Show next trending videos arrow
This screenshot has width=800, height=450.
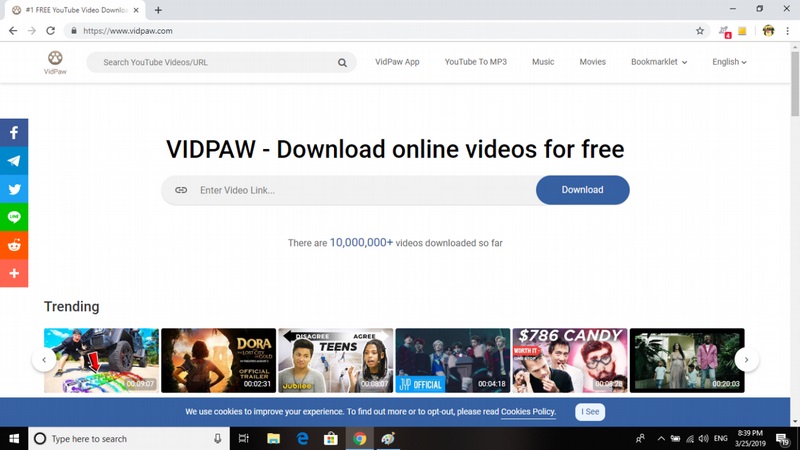[x=746, y=360]
